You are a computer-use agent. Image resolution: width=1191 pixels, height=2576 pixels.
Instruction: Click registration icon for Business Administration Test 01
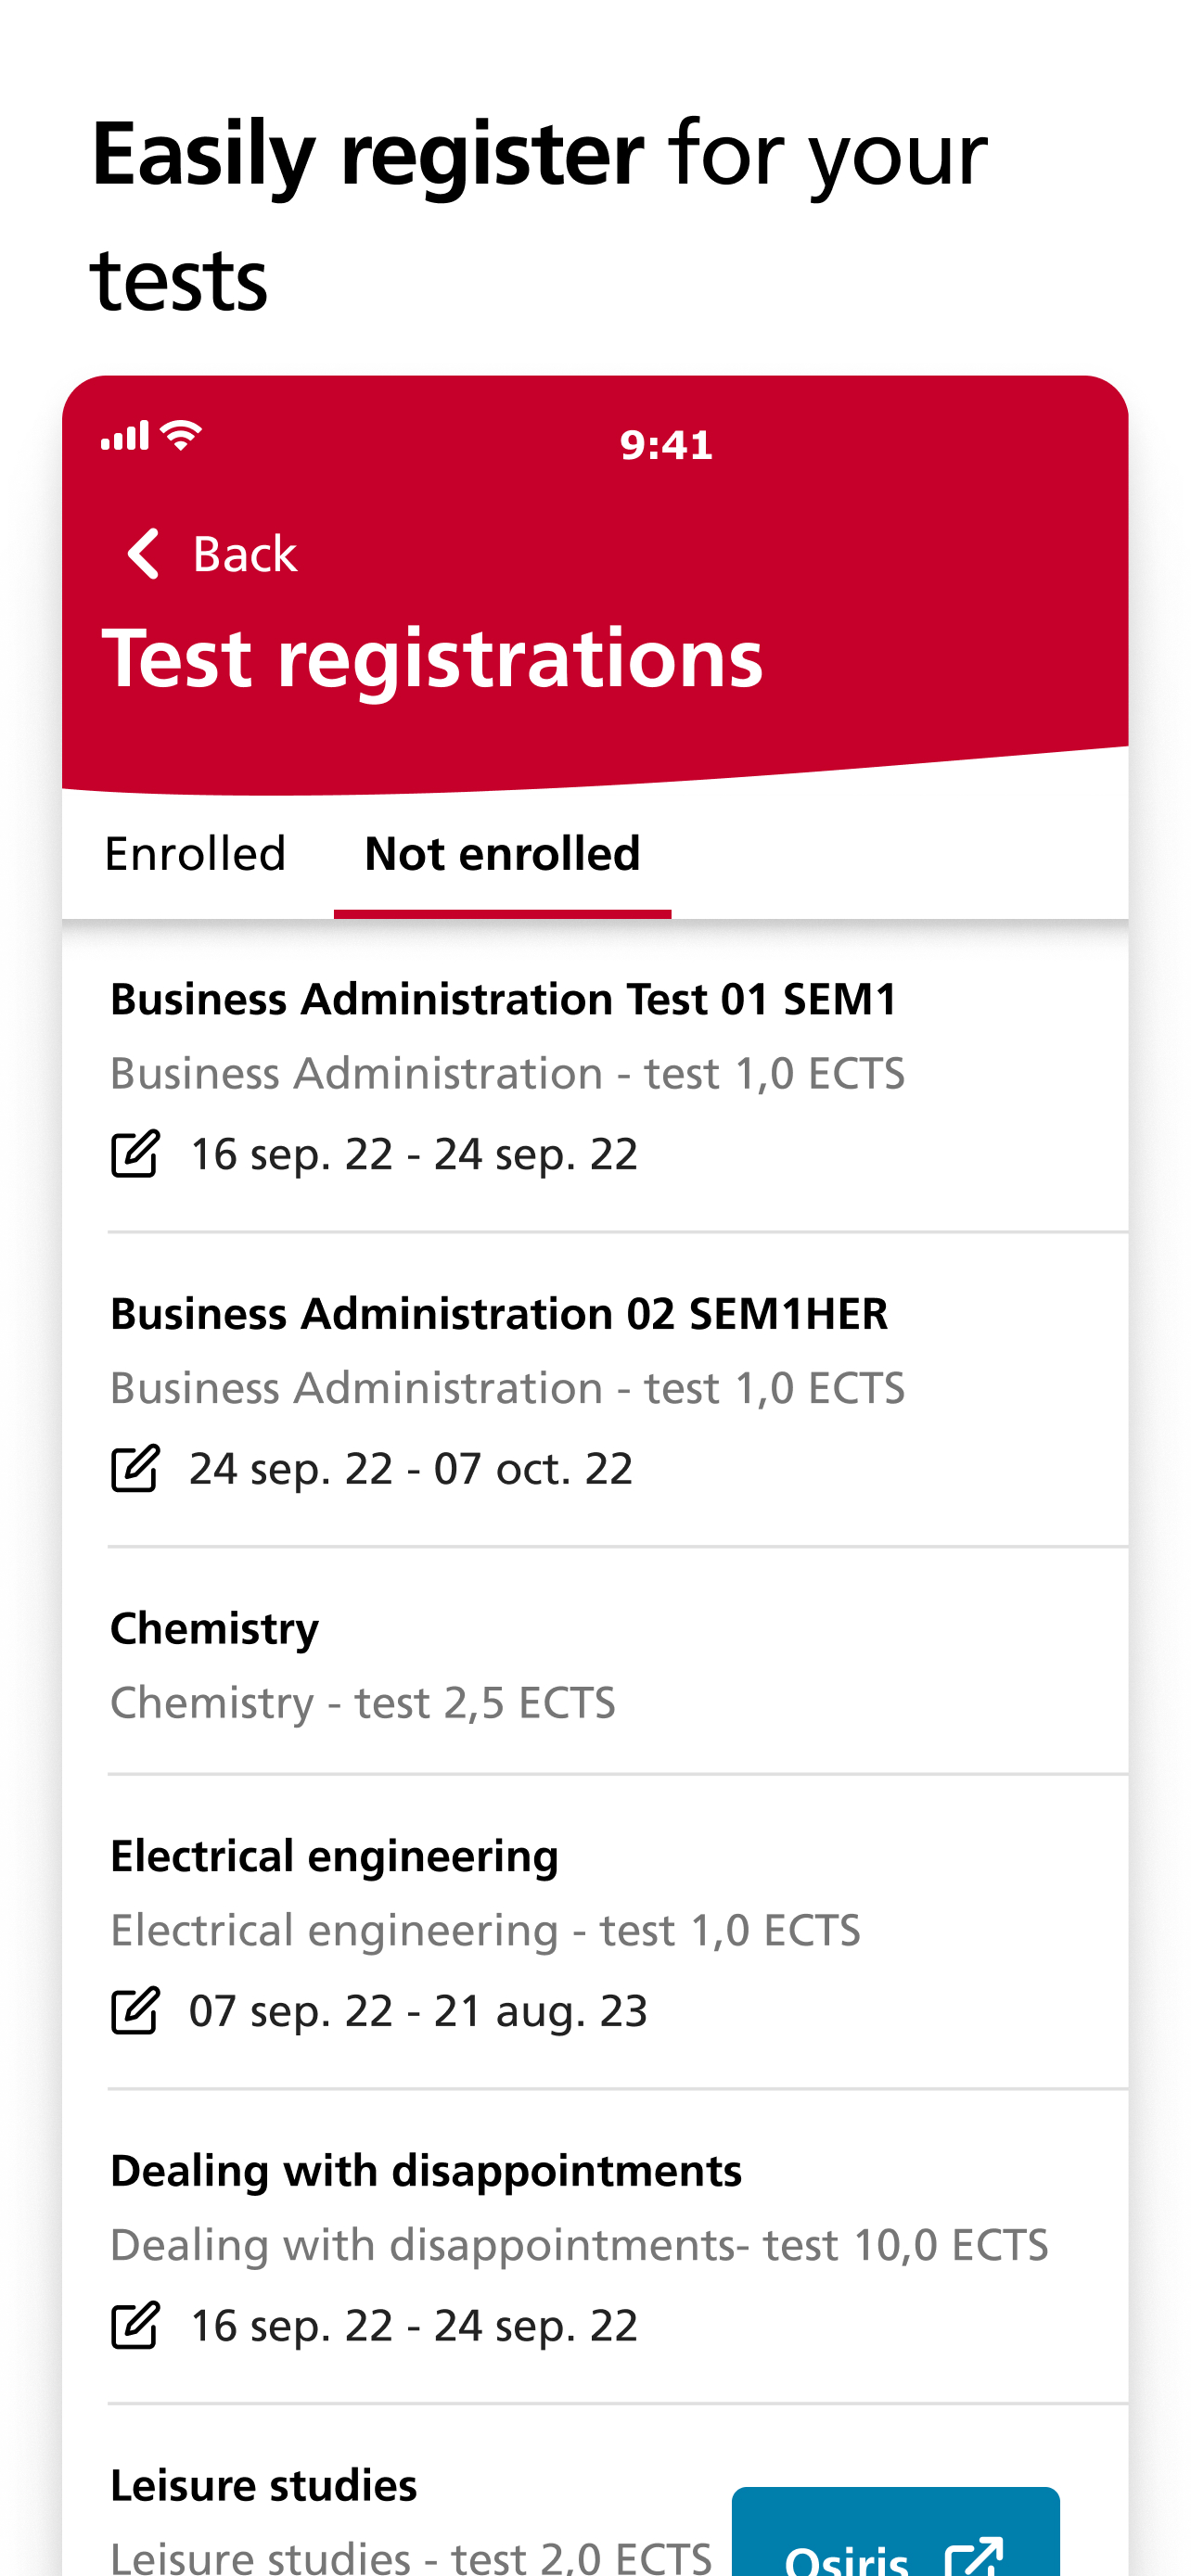click(135, 1154)
